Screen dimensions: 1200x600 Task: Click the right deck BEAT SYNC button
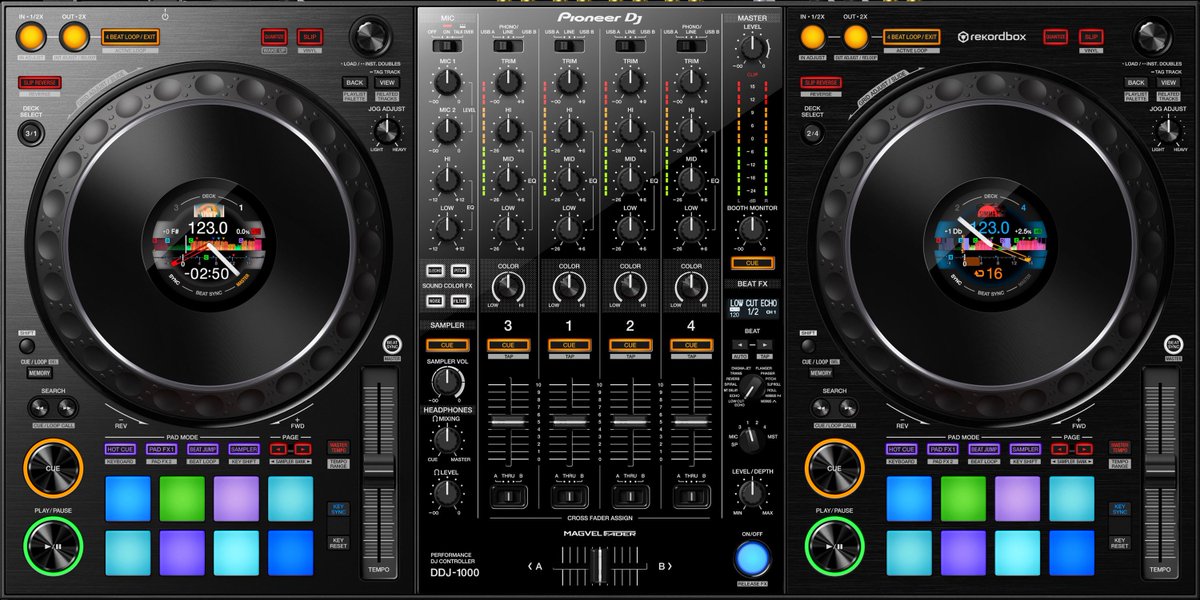(1175, 344)
